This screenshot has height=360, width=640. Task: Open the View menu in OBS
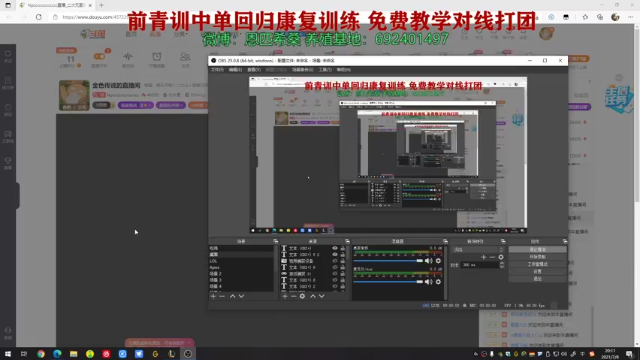(x=253, y=70)
